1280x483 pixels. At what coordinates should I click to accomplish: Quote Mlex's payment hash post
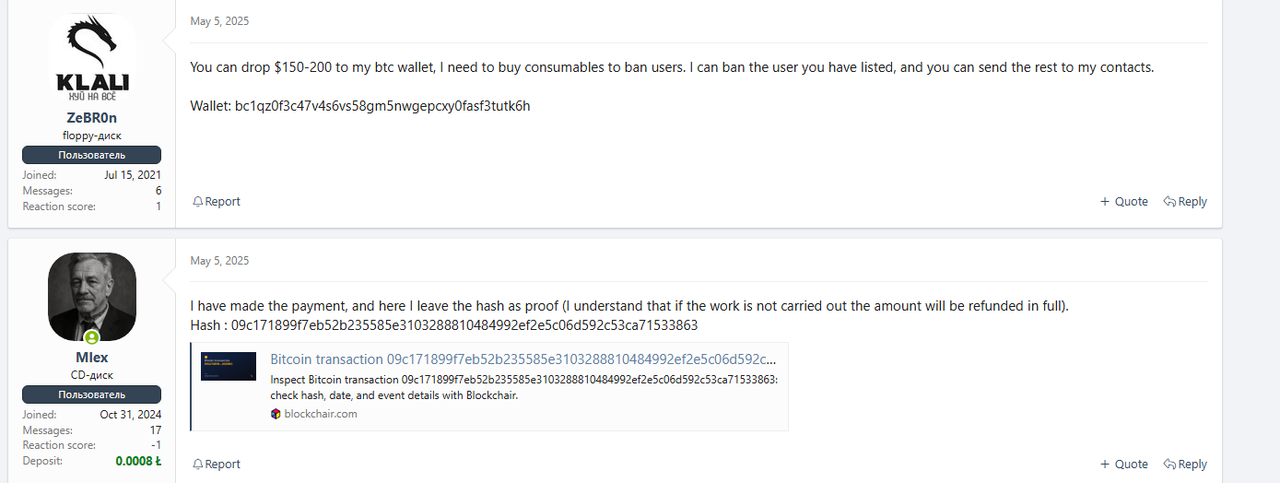point(1124,464)
